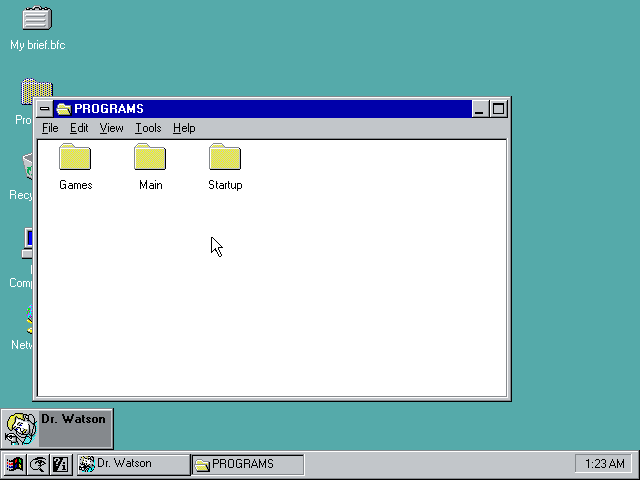Open the Help menu
Viewport: 640px width, 480px height.
point(184,128)
